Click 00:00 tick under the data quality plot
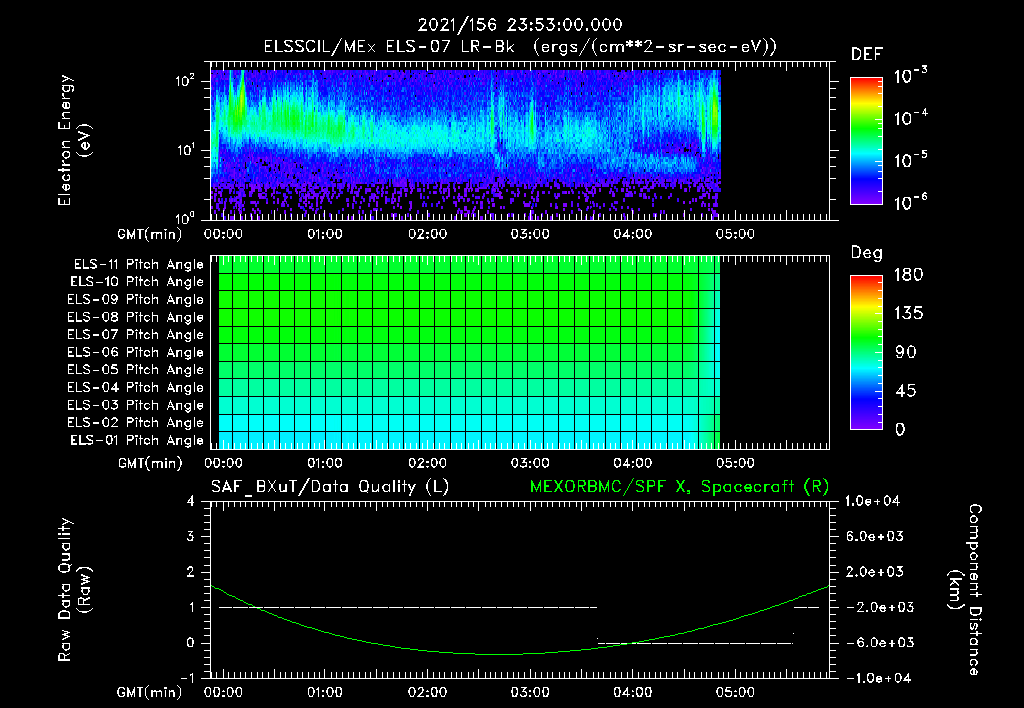The width and height of the screenshot is (1024, 708). pos(223,692)
